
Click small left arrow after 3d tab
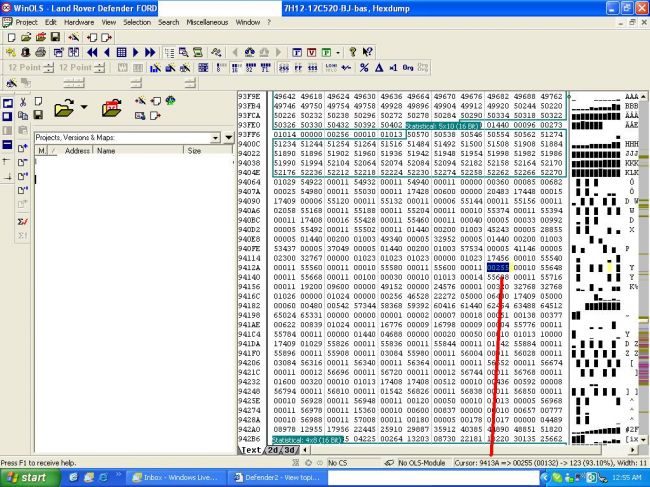click(305, 450)
